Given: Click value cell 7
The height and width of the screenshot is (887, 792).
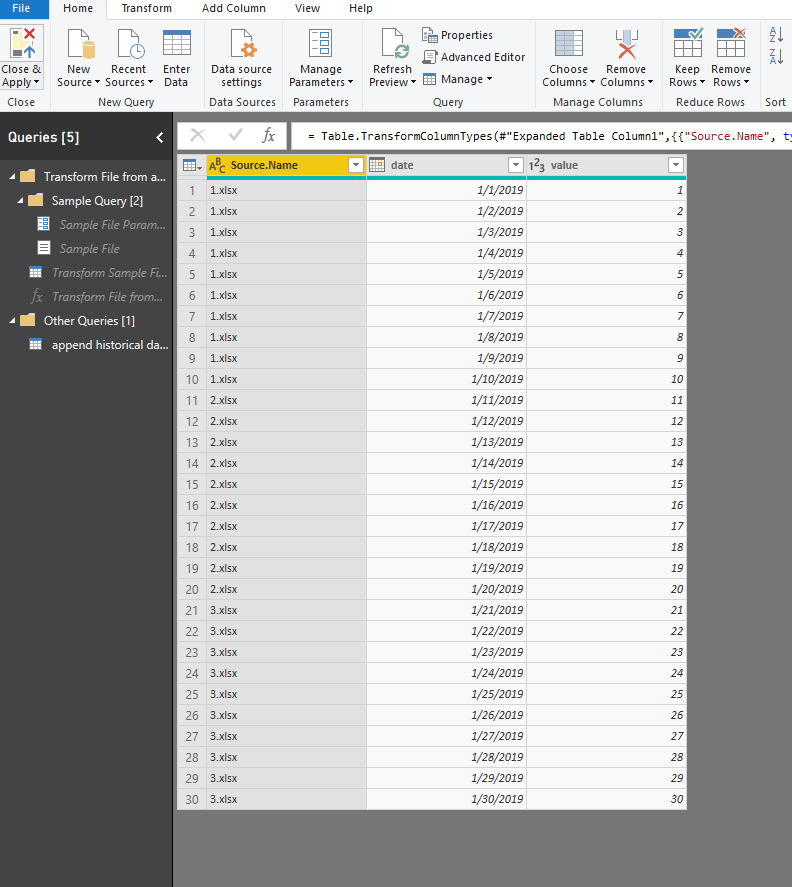Looking at the screenshot, I should (x=606, y=316).
